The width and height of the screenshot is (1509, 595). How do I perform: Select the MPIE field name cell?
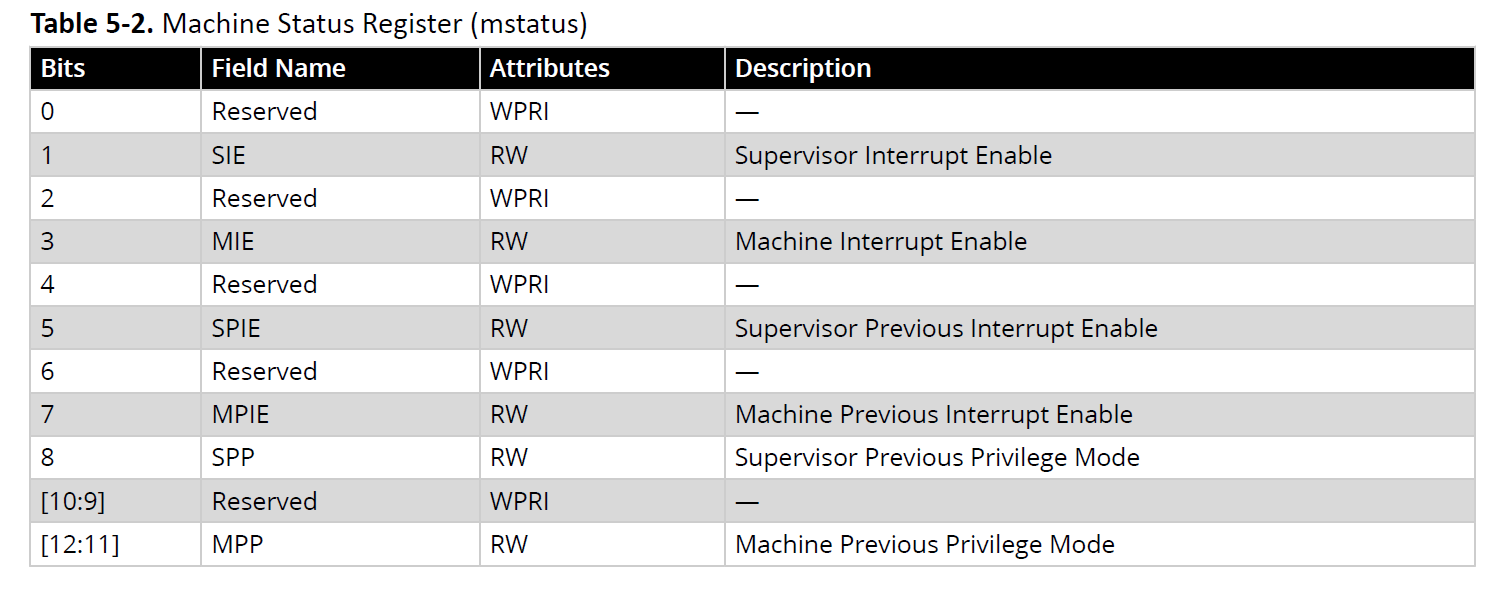point(240,414)
